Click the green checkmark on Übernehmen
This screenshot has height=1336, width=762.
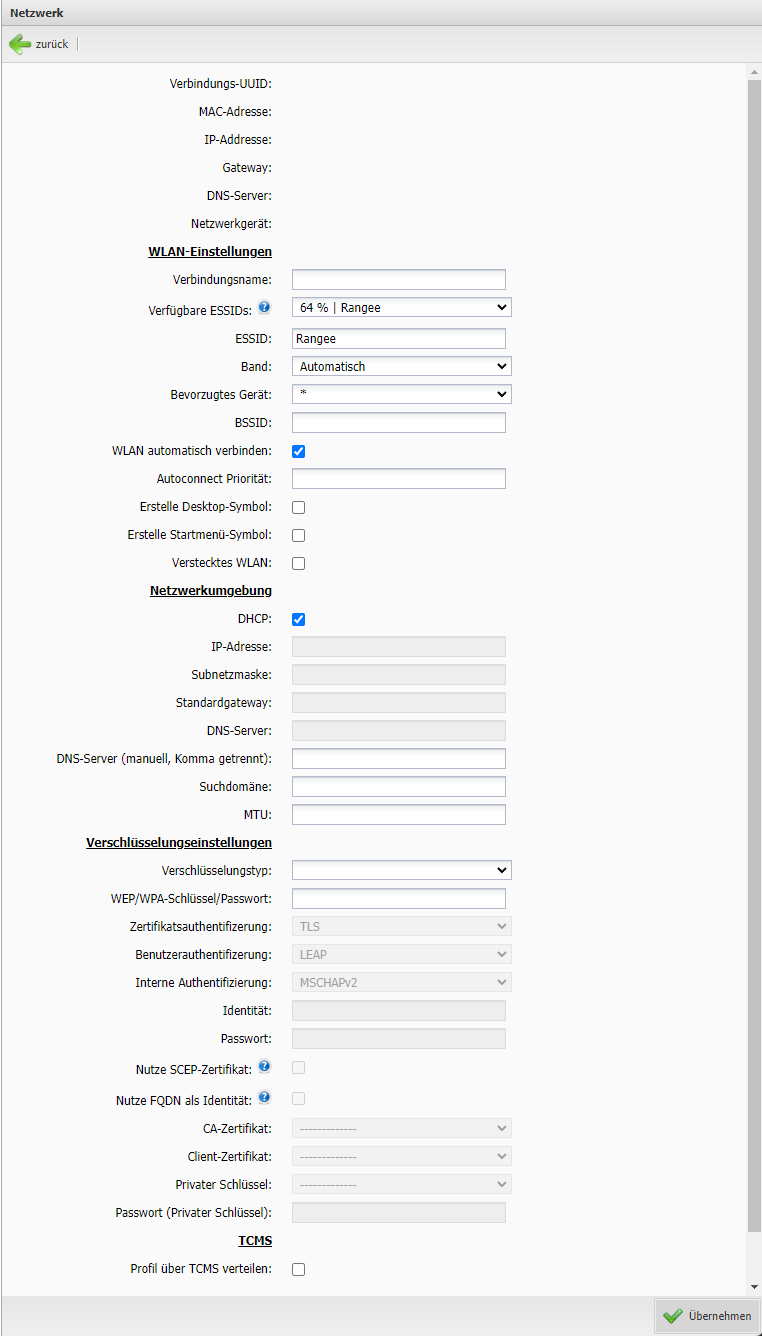click(x=672, y=1316)
